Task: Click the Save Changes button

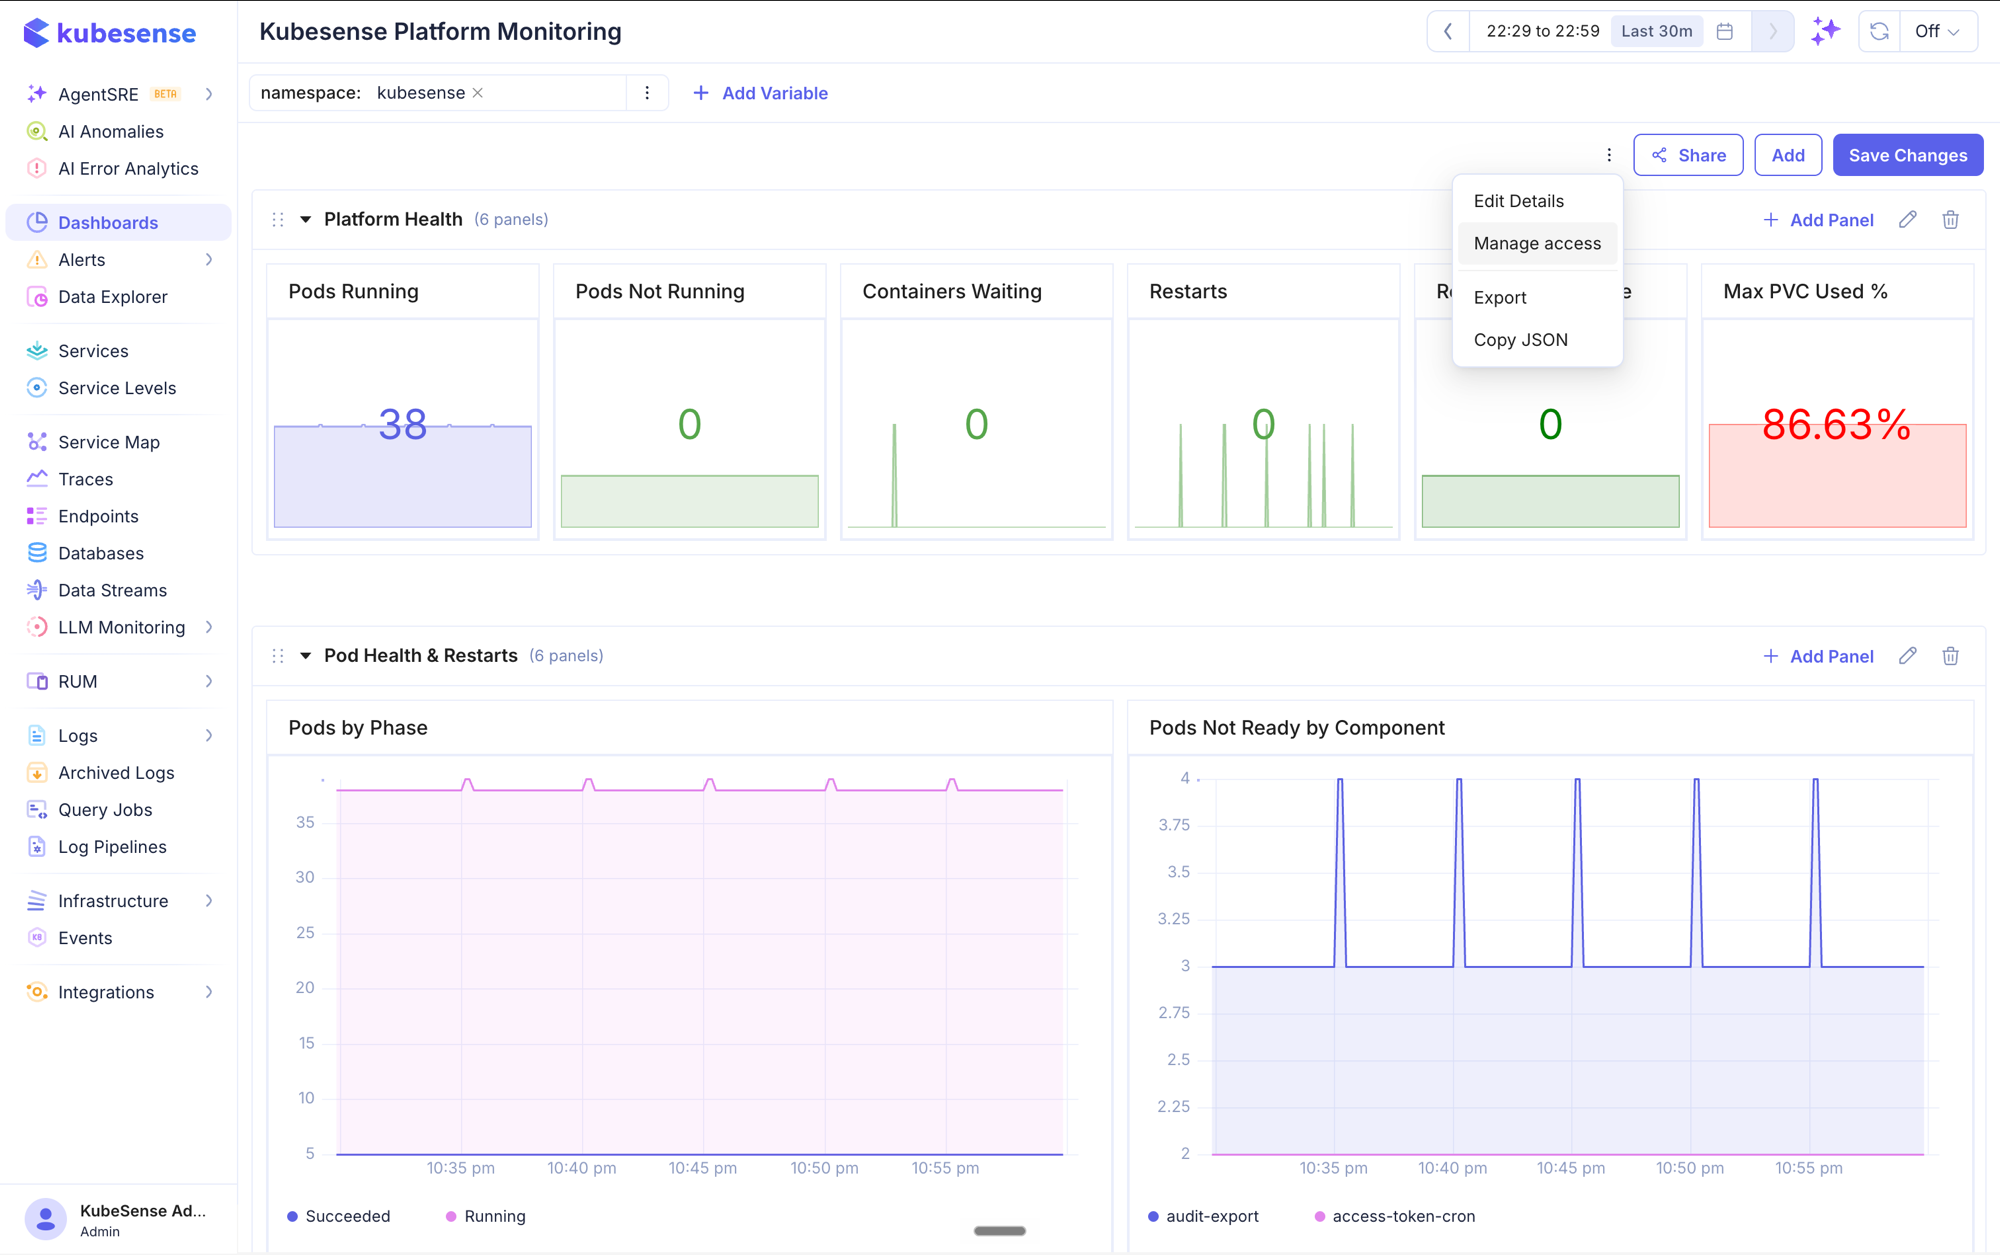Action: click(x=1908, y=155)
